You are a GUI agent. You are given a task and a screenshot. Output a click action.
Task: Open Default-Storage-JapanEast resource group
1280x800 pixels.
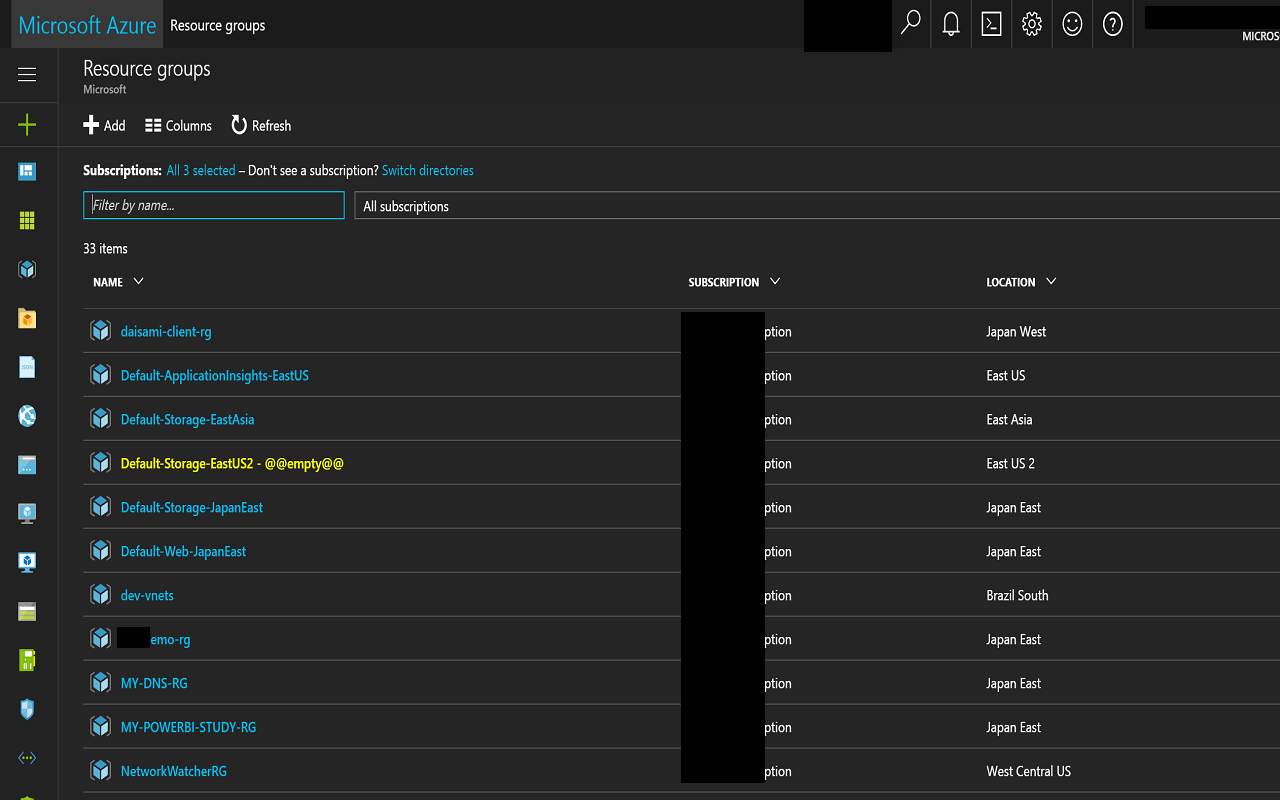tap(192, 508)
